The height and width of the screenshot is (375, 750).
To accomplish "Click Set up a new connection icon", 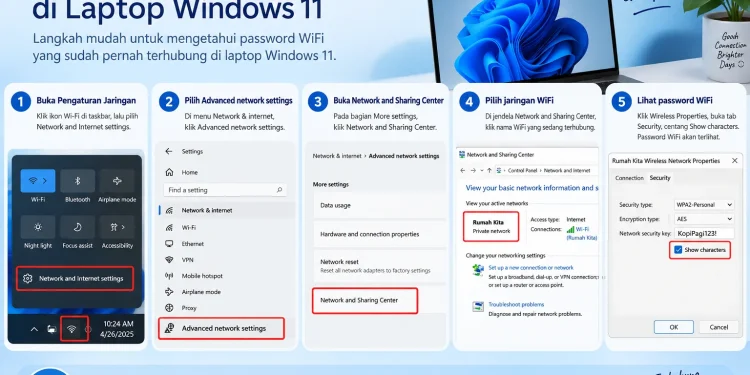I will [x=478, y=269].
